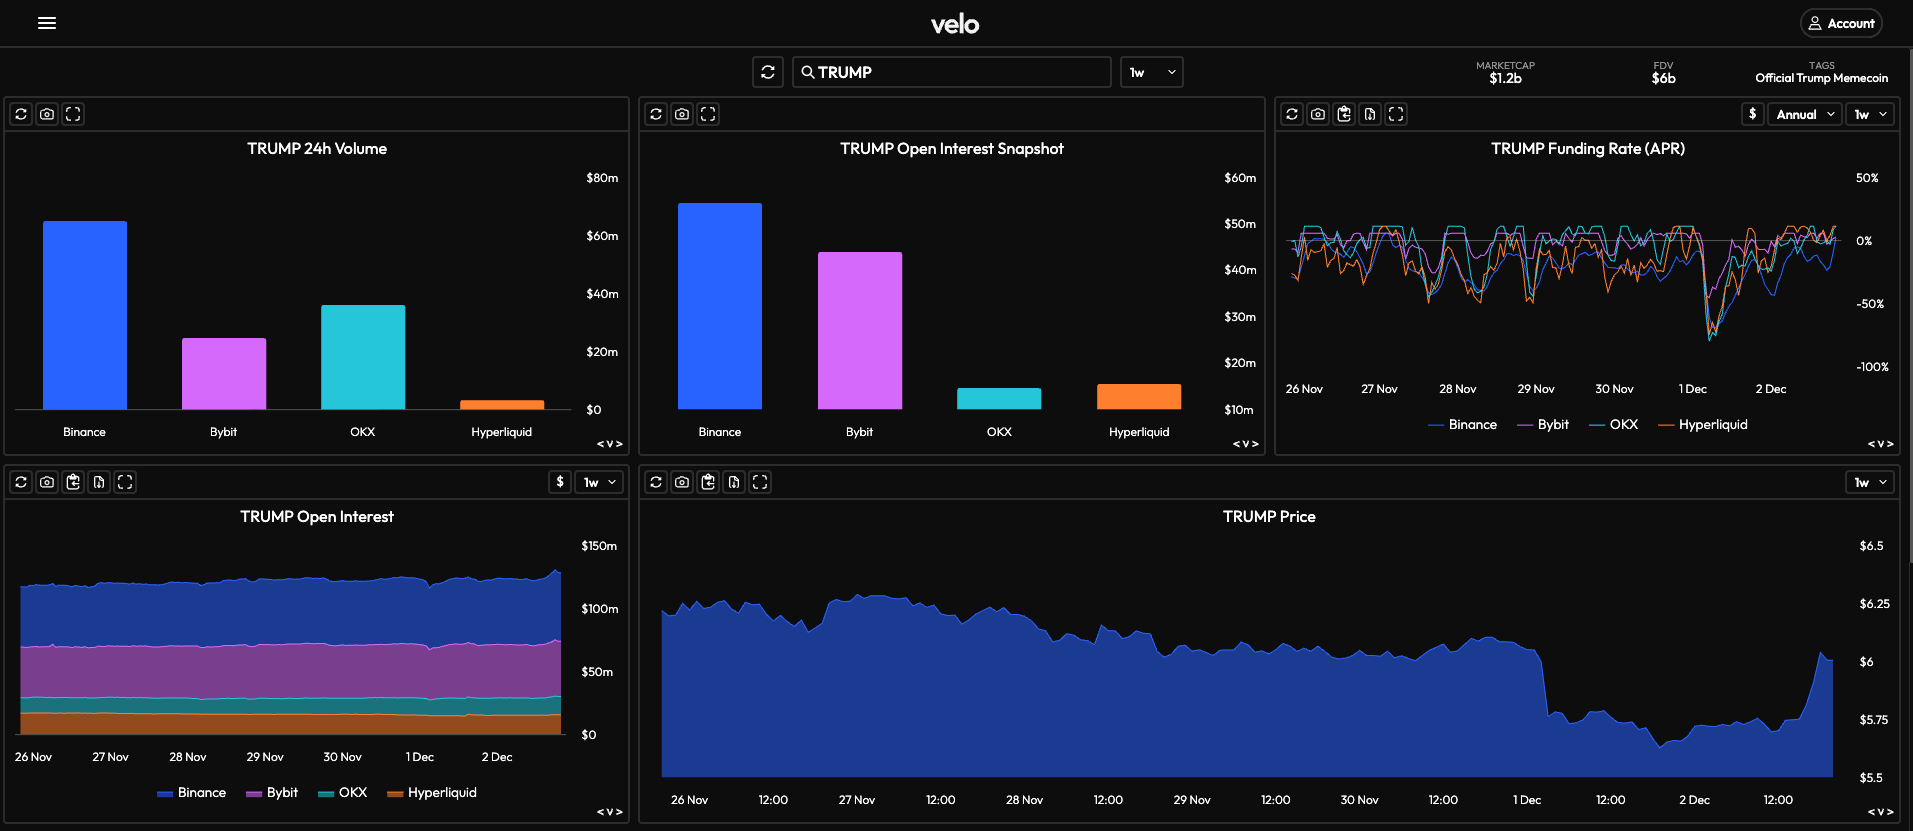This screenshot has height=831, width=1913.
Task: Click the Bybit color swatch in the Open Interest legend
Action: point(254,794)
